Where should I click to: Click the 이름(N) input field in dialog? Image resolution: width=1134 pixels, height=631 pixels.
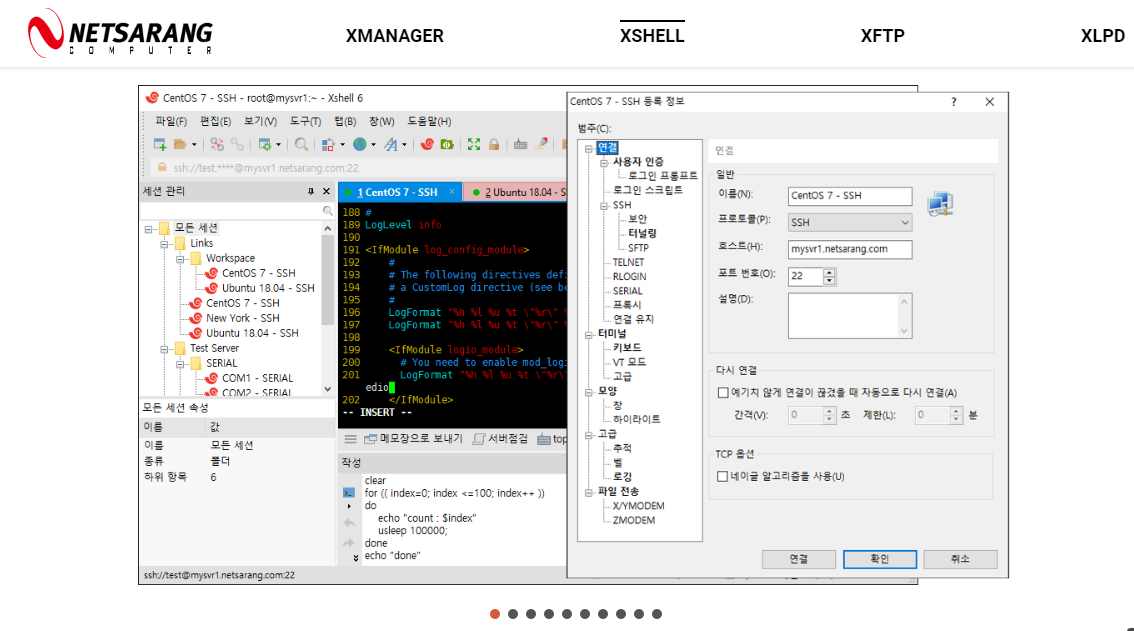pos(850,195)
